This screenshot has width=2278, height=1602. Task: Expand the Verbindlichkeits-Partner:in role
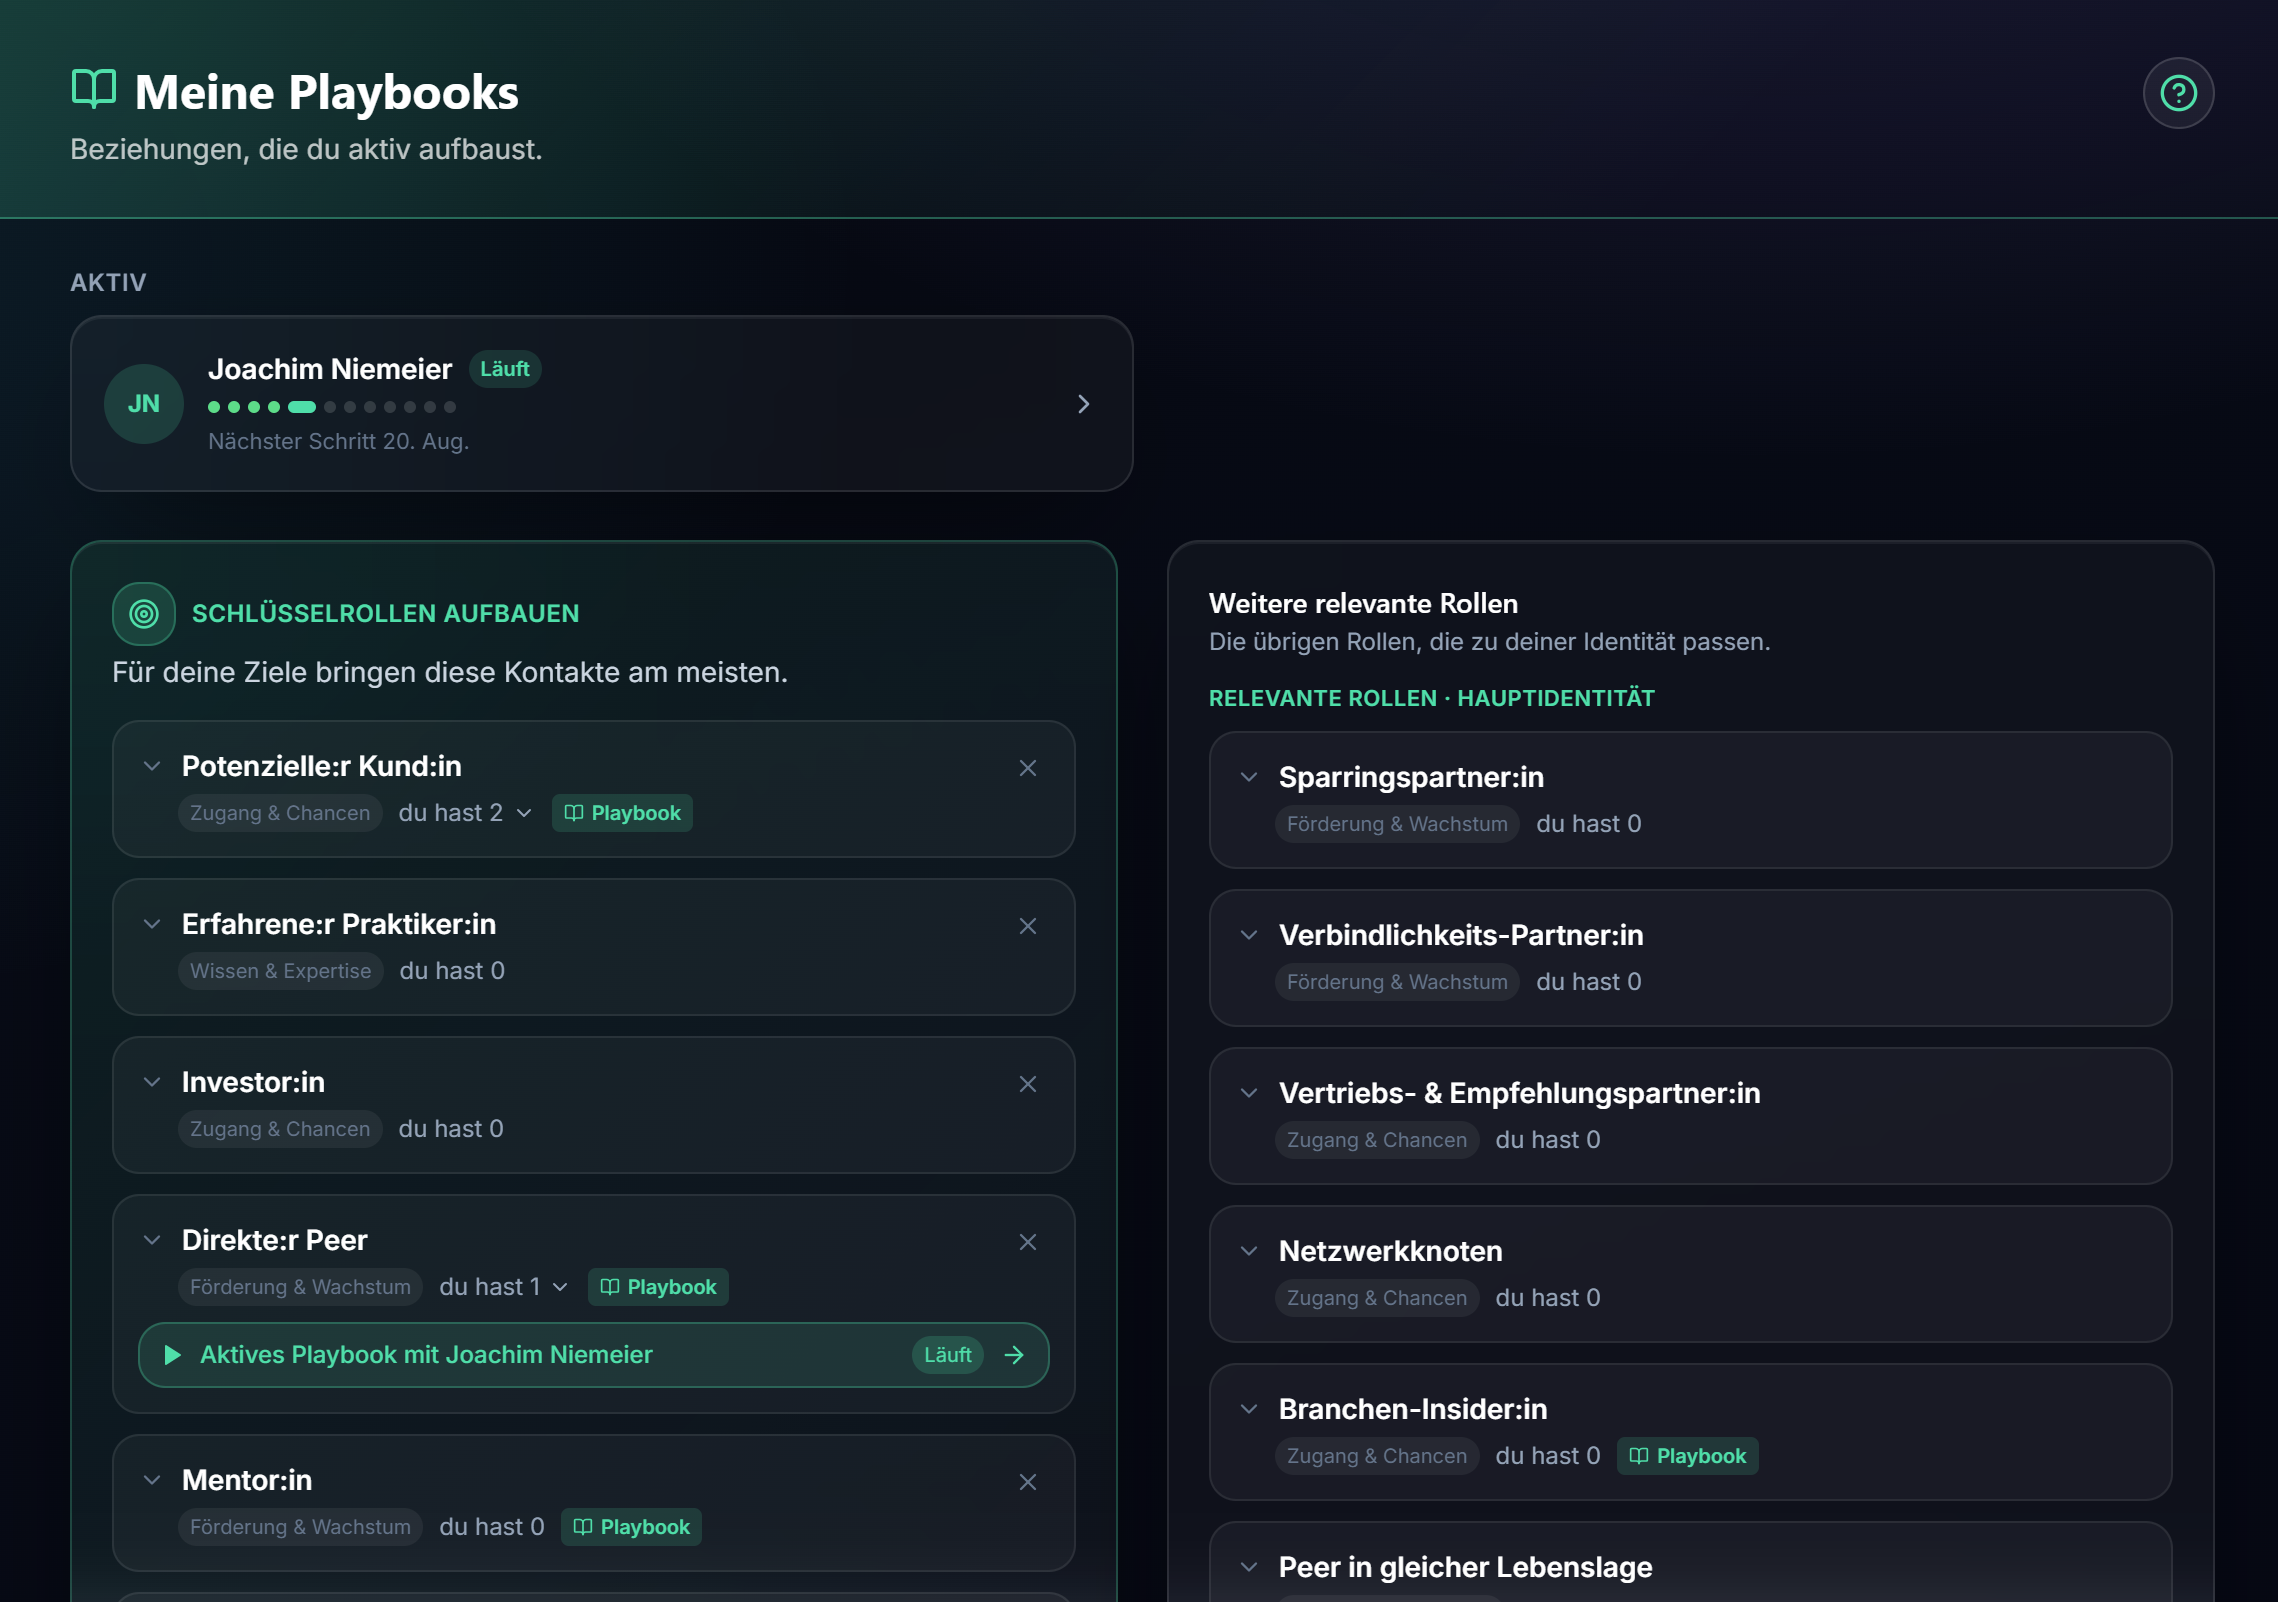[x=1249, y=935]
